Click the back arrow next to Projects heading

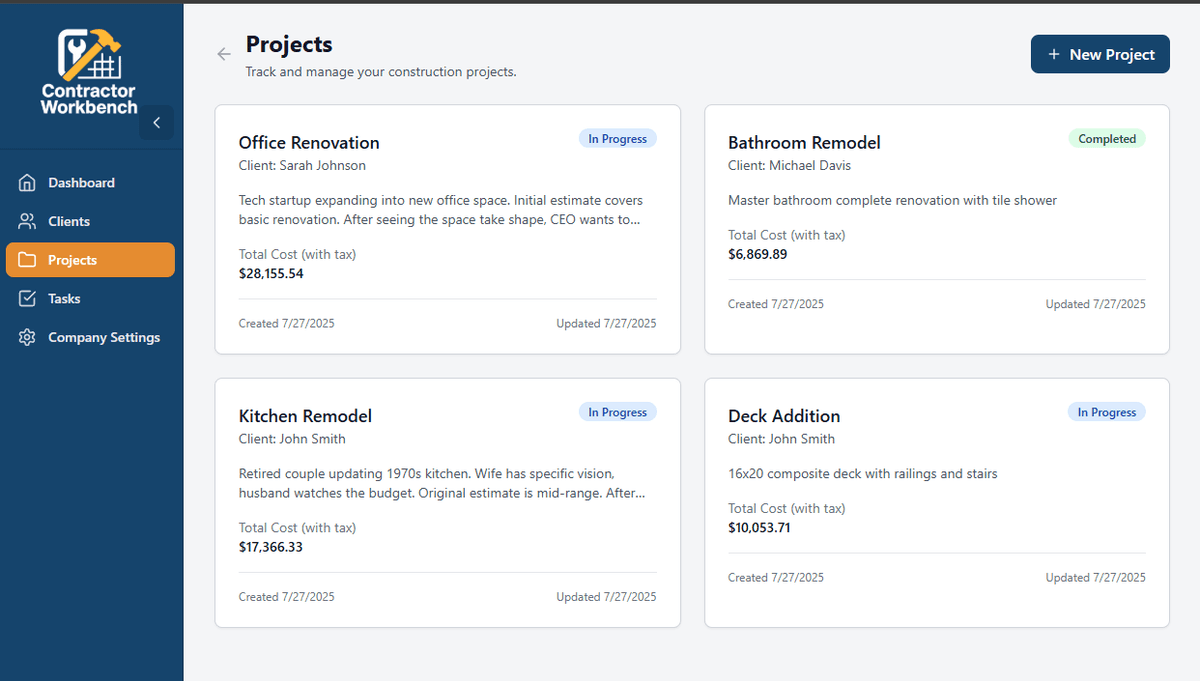pyautogui.click(x=223, y=54)
